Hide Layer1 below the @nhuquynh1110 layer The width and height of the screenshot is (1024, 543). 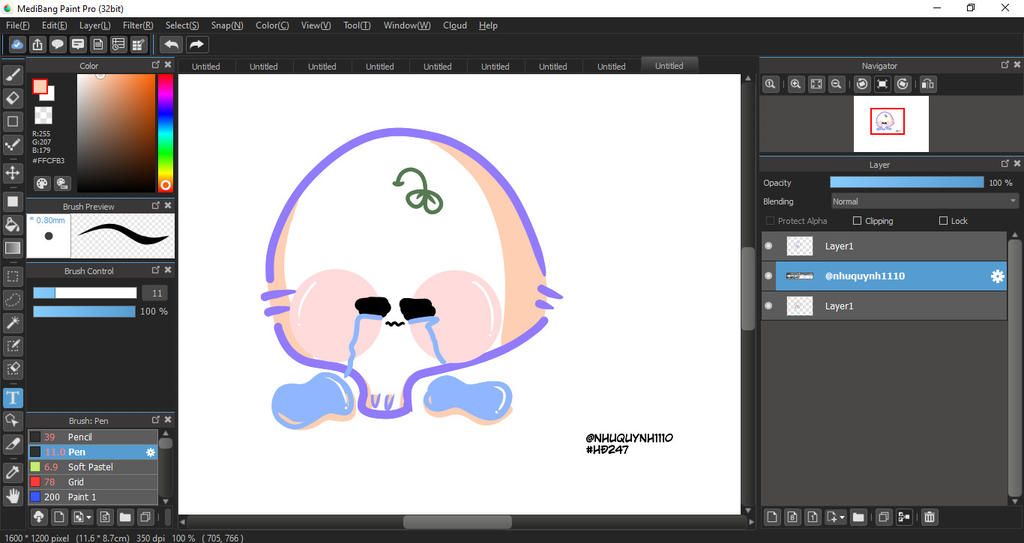pyautogui.click(x=769, y=306)
